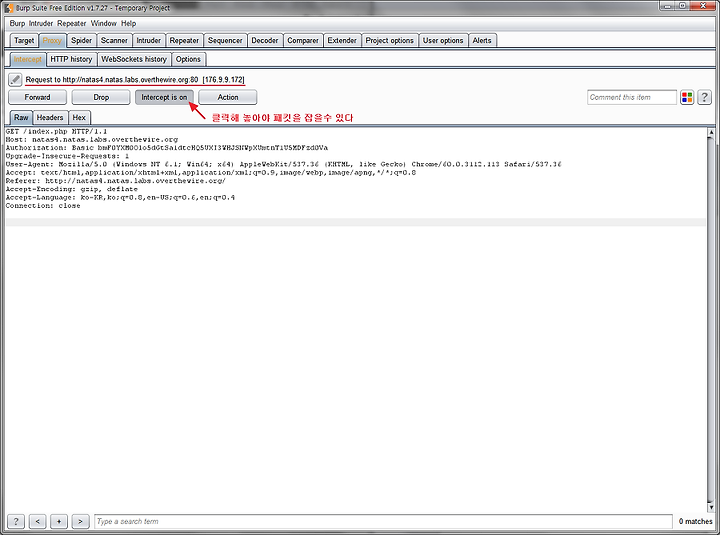The width and height of the screenshot is (720, 535).
Task: Click the Accept: text/html header line
Action: (x=211, y=173)
